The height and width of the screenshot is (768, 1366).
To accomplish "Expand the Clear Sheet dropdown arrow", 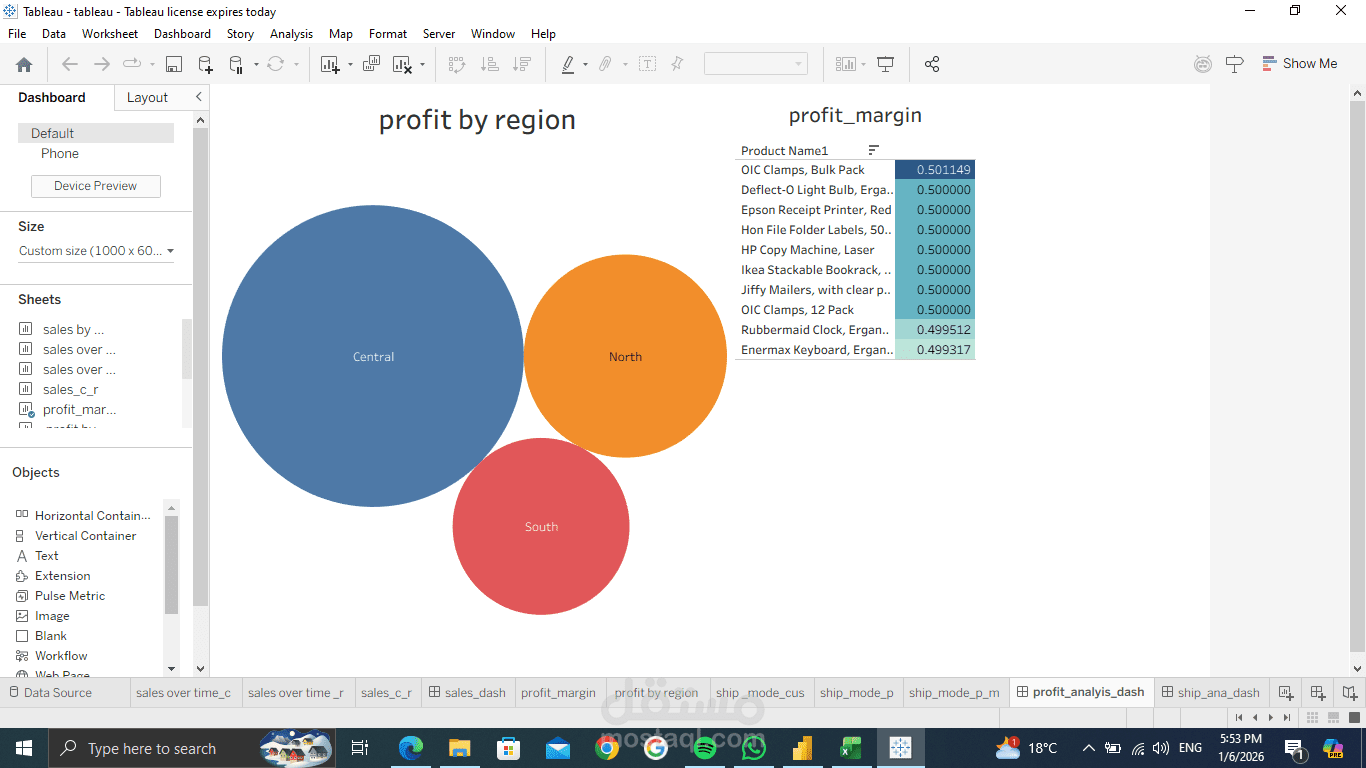I will tap(424, 63).
